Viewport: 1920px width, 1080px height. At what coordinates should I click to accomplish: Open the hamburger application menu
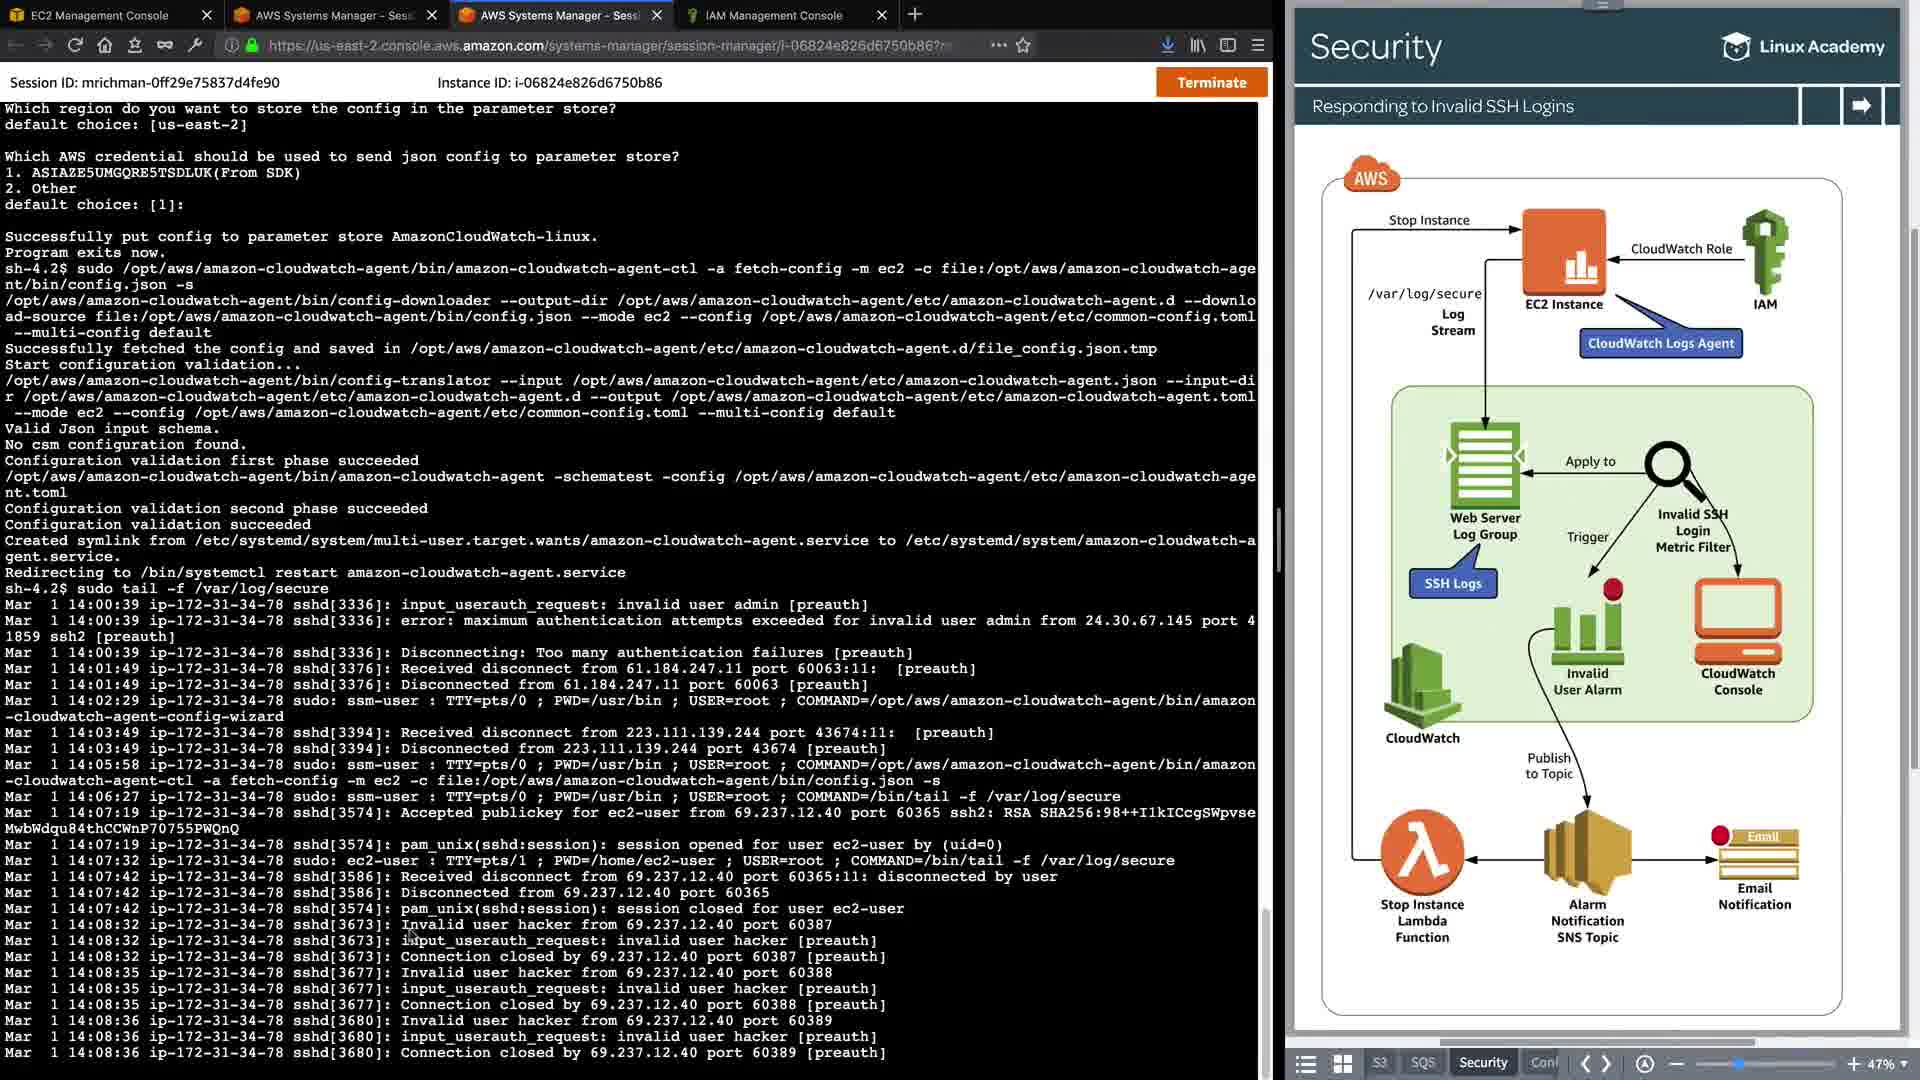tap(1258, 45)
